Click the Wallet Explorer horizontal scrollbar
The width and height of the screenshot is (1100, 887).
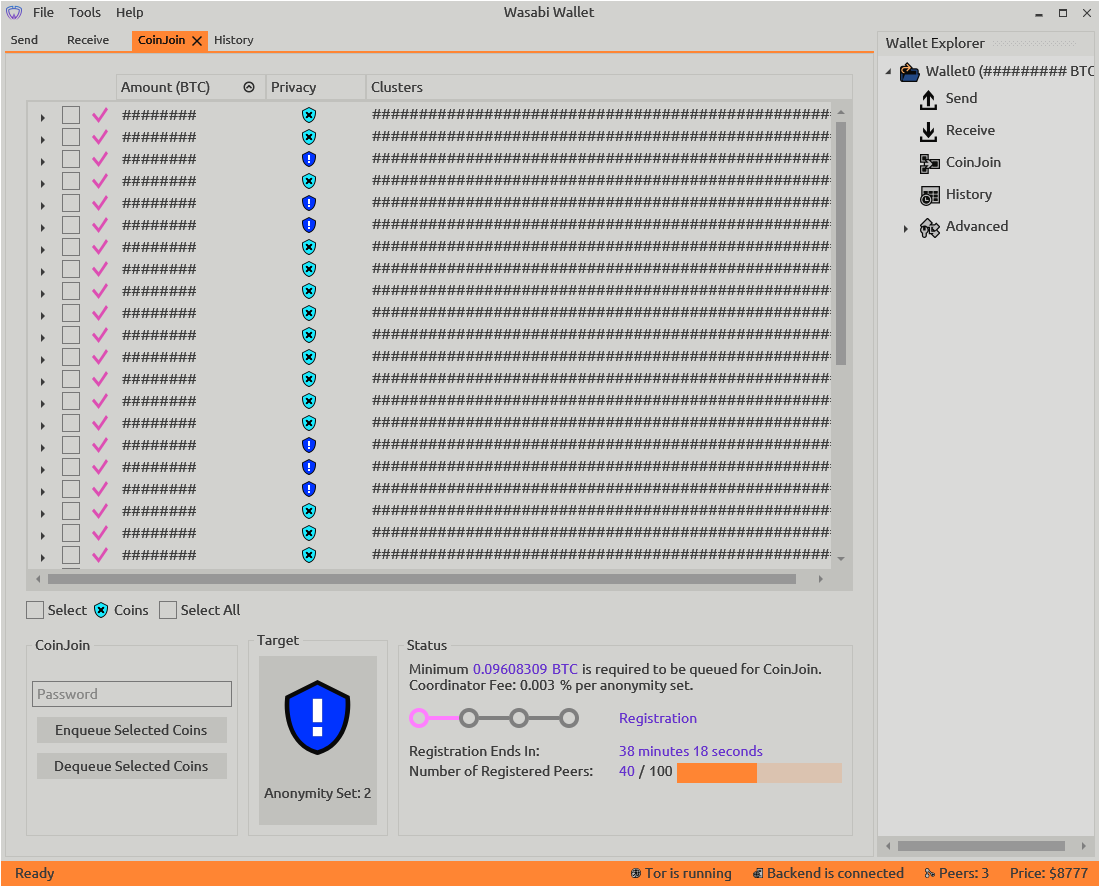click(x=981, y=846)
